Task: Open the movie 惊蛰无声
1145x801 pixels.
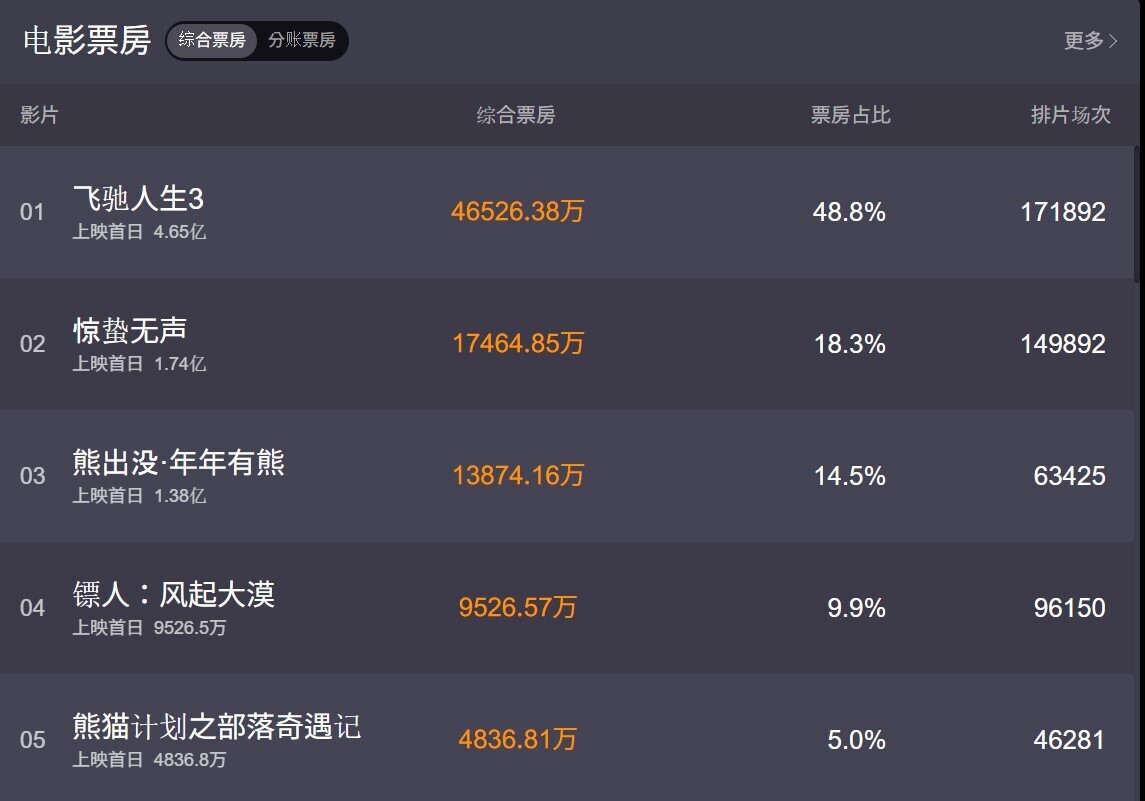Action: (x=130, y=330)
